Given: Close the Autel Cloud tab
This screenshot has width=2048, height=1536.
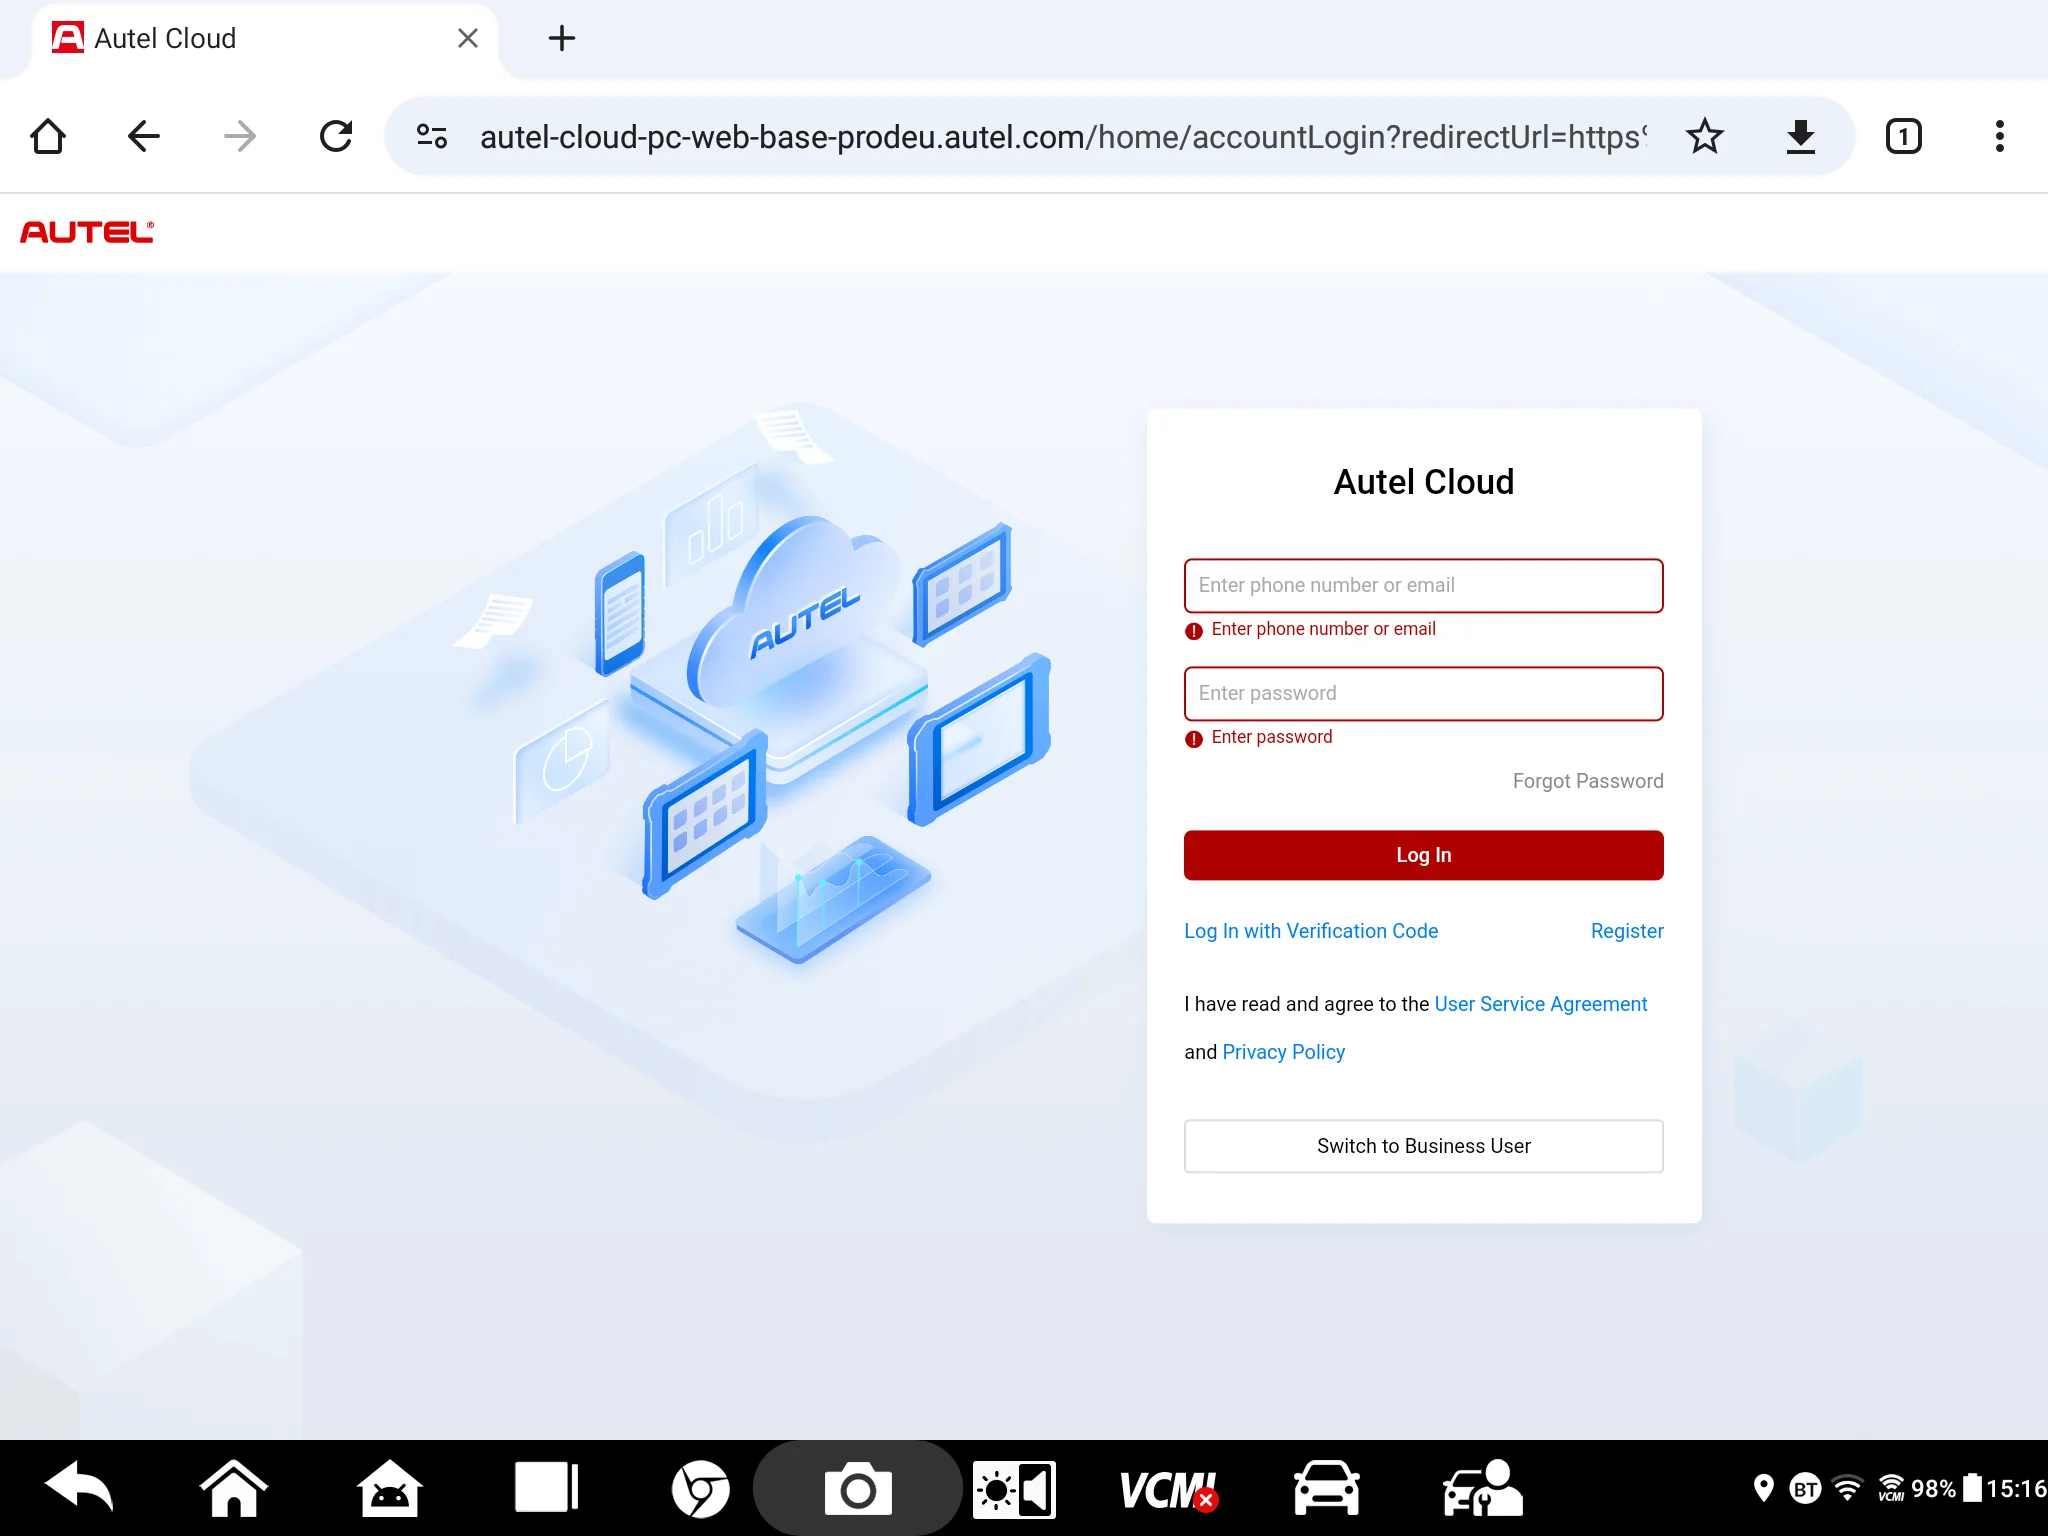Looking at the screenshot, I should tap(467, 38).
